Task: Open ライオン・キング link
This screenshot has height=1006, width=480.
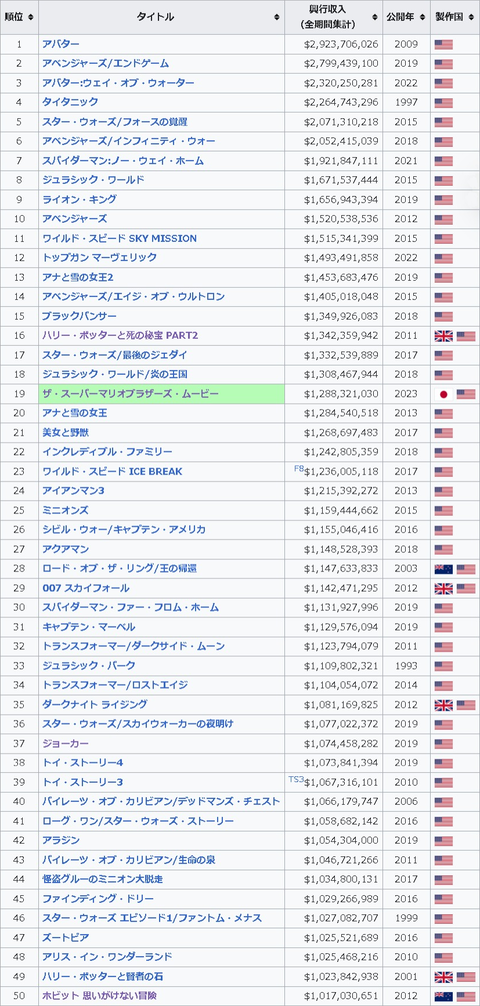Action: (x=80, y=200)
